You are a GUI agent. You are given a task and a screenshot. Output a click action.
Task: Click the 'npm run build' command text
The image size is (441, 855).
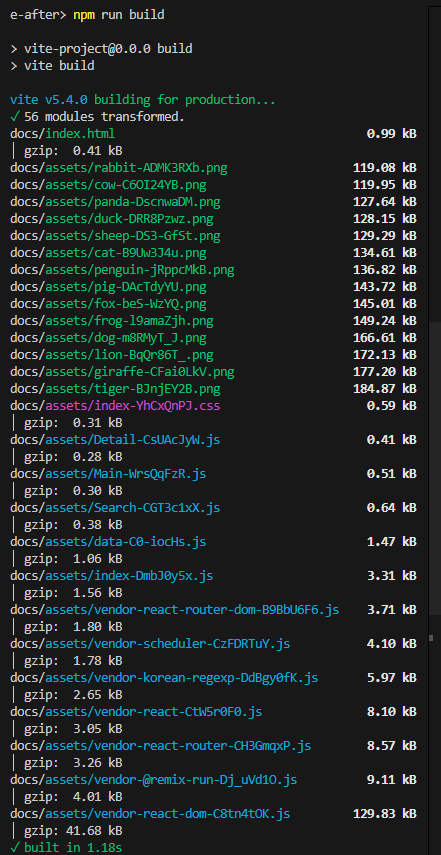[118, 15]
